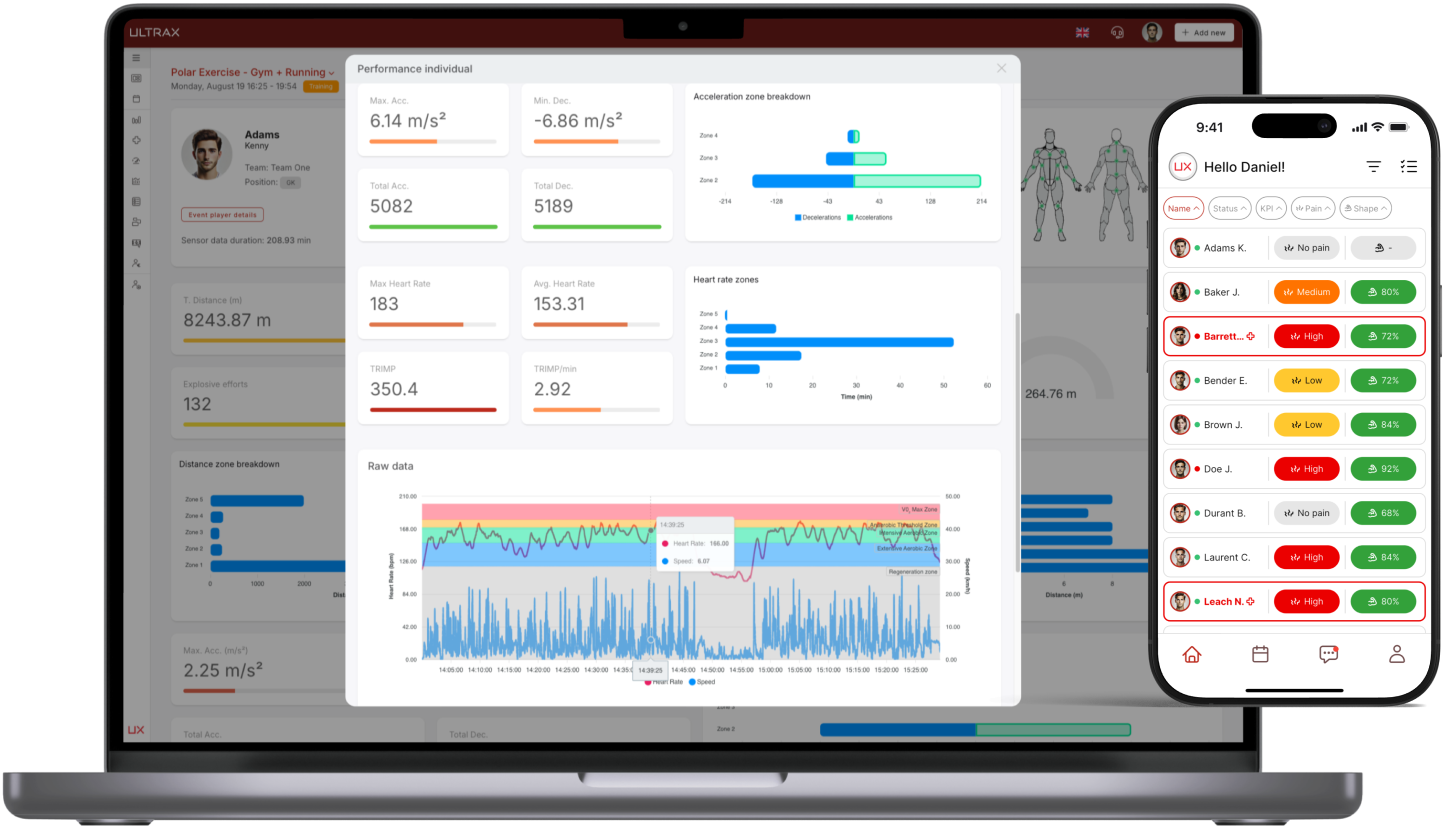Click the Shape 72% indicator for Barrett
This screenshot has width=1443, height=828.
pos(1384,336)
